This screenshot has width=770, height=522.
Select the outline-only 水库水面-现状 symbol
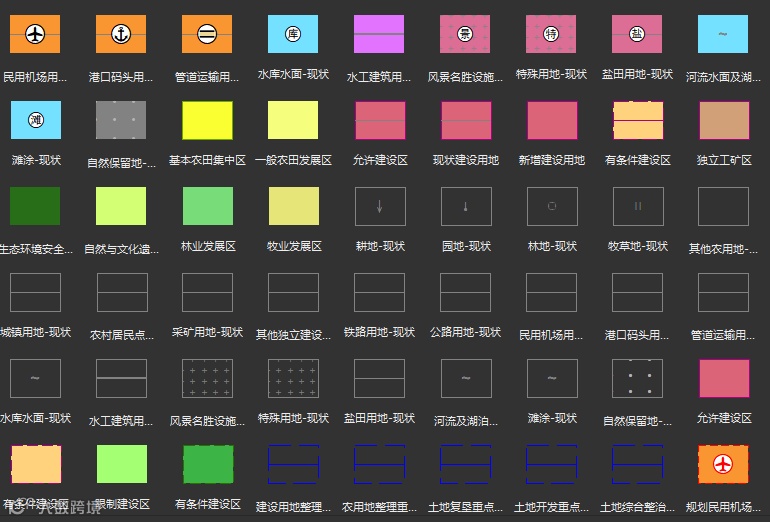[35, 378]
